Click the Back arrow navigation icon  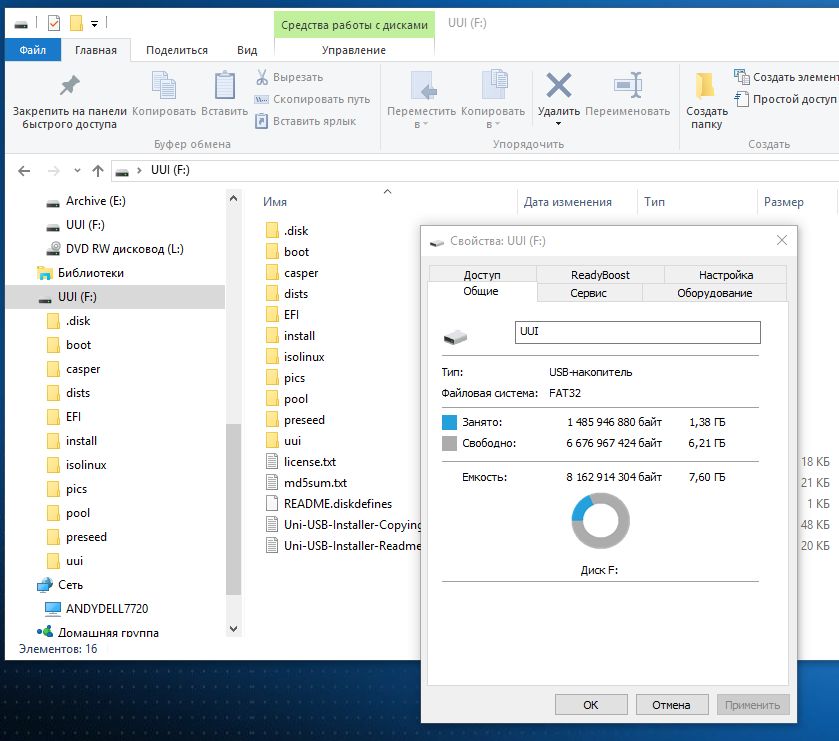click(25, 171)
